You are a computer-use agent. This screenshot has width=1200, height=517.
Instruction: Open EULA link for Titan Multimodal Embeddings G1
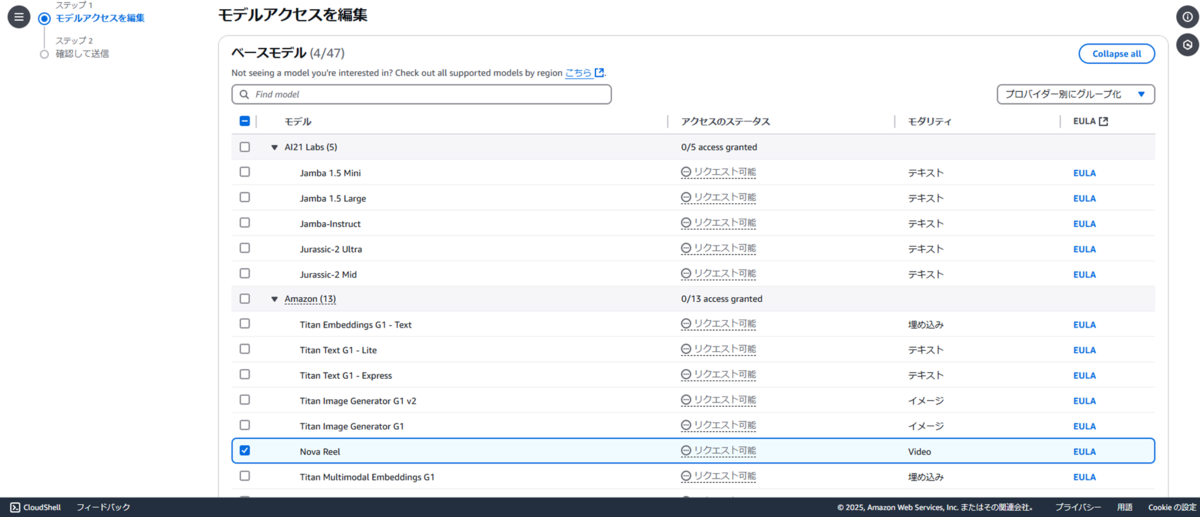(1084, 477)
